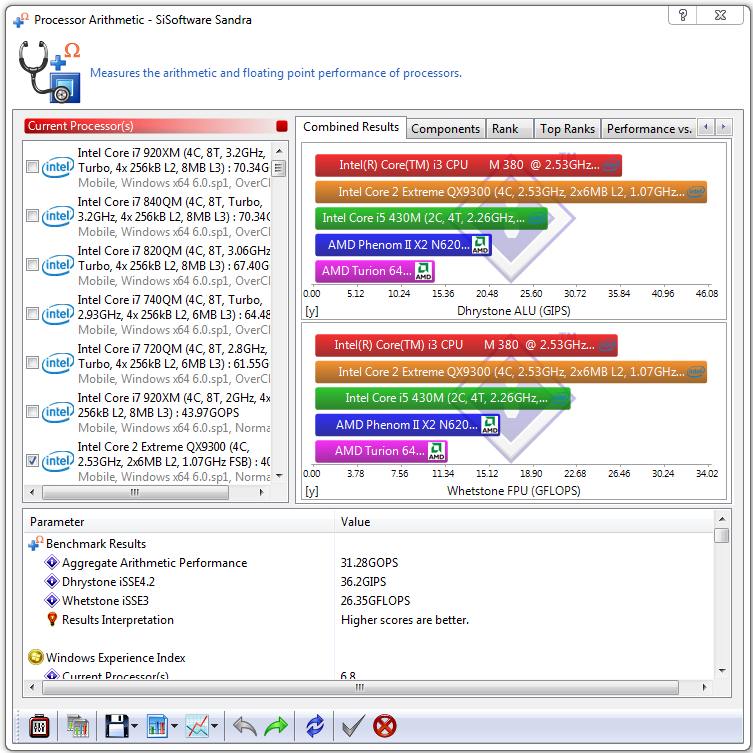The height and width of the screenshot is (753, 753).
Task: Click Intel logo beside Core i7 740QM
Action: click(x=58, y=314)
